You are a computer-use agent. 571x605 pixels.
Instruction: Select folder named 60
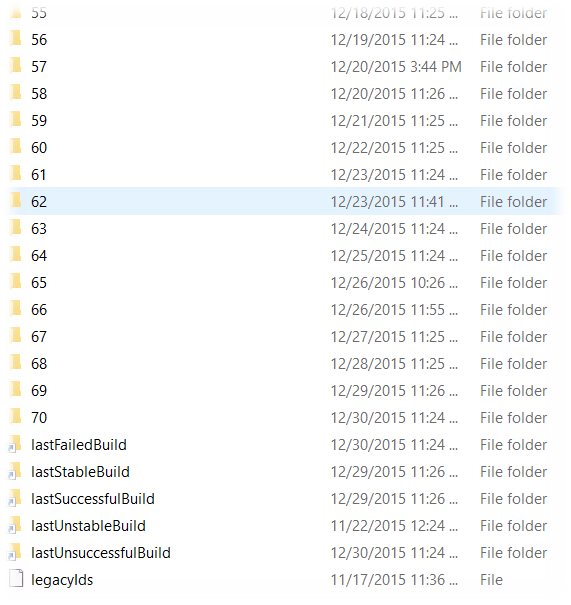click(x=39, y=148)
